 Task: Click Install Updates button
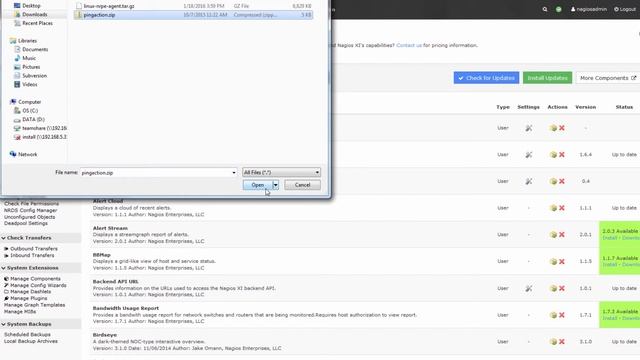pyautogui.click(x=547, y=78)
